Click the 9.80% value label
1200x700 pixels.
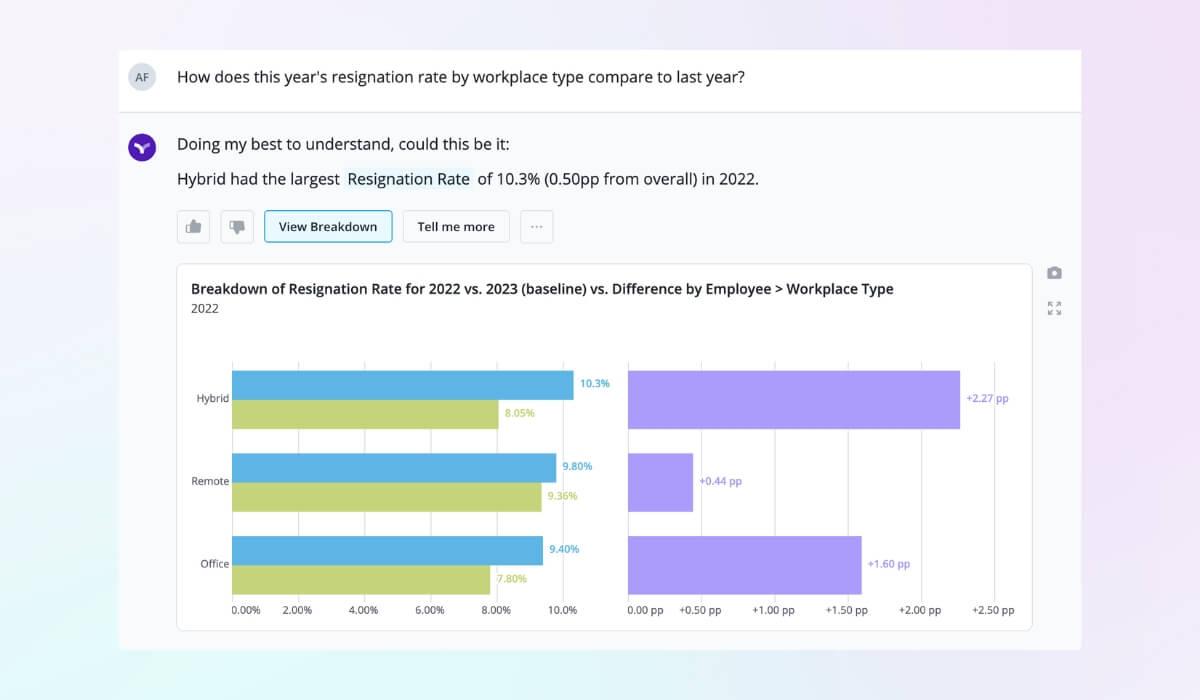(577, 466)
